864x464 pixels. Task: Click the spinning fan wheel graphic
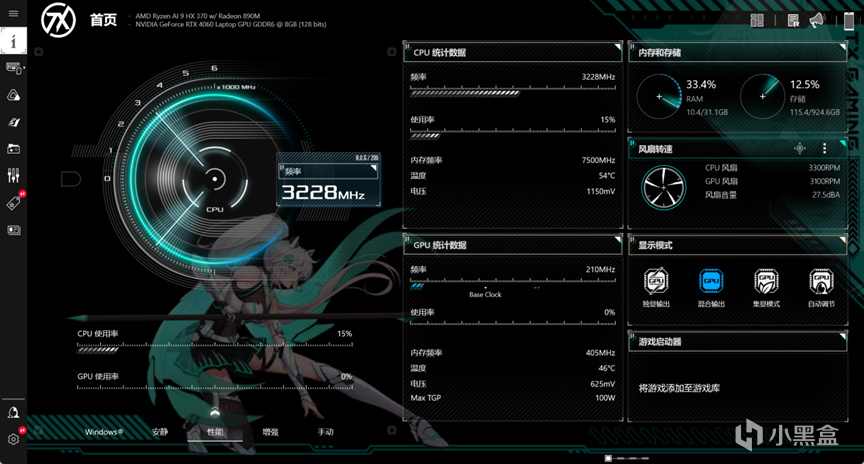[x=663, y=187]
